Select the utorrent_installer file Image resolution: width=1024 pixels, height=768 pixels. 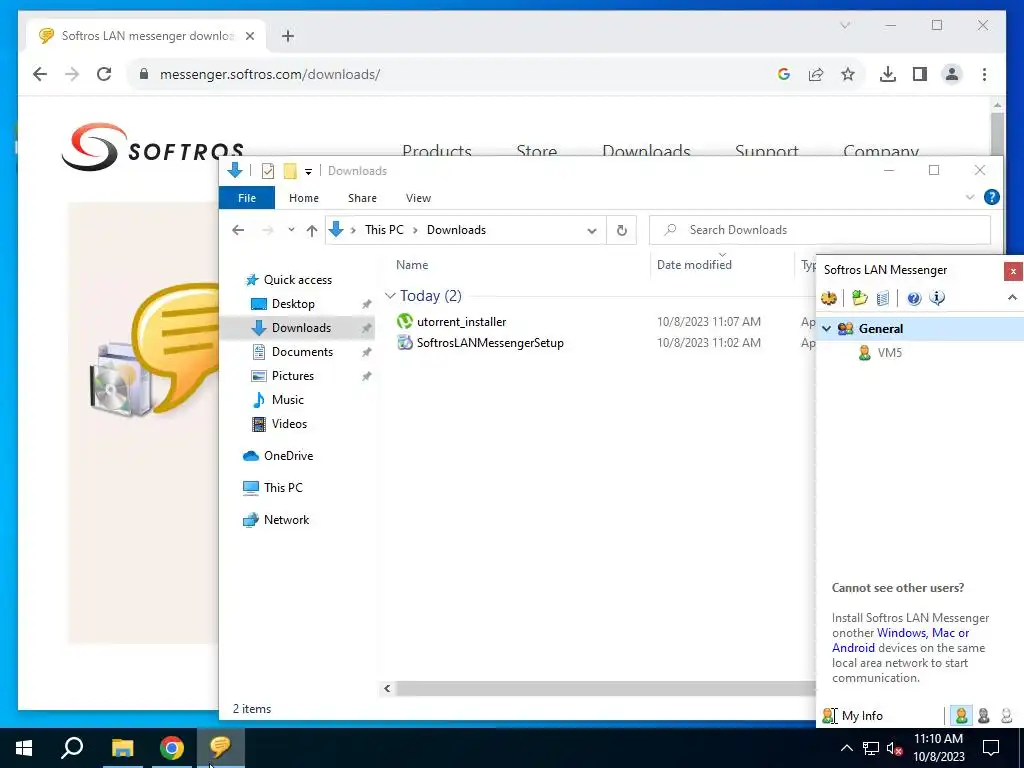point(461,321)
